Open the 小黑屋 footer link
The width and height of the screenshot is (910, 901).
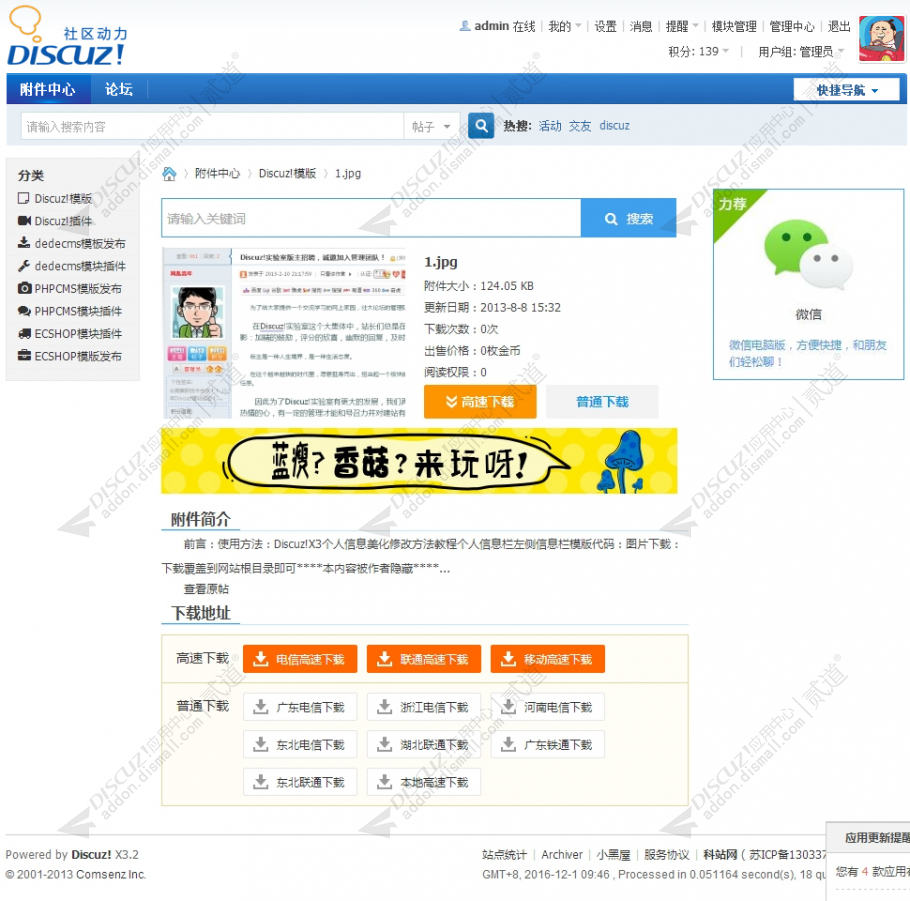click(613, 855)
